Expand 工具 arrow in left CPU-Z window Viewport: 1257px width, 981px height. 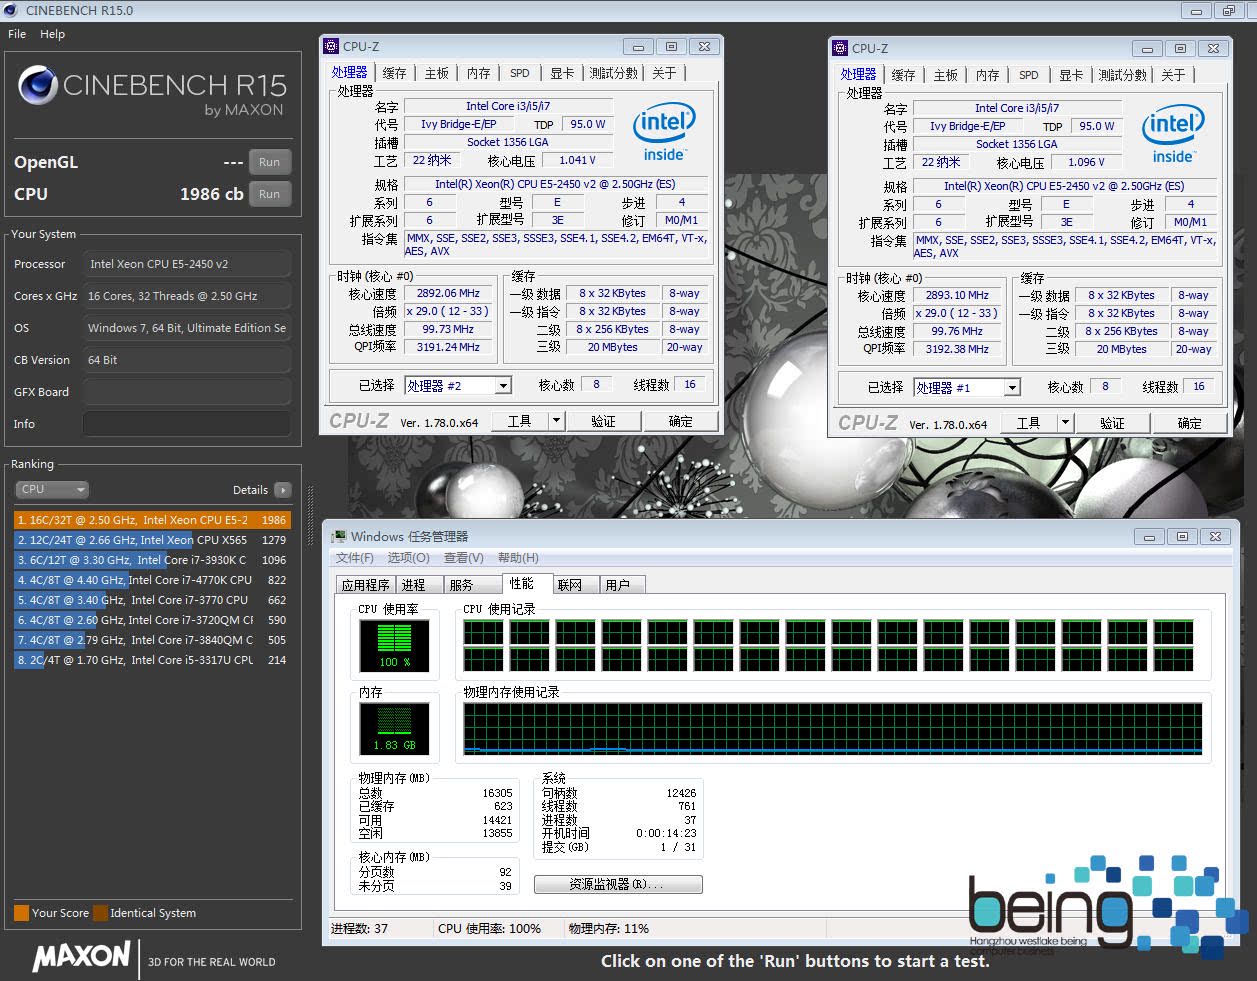coord(557,421)
